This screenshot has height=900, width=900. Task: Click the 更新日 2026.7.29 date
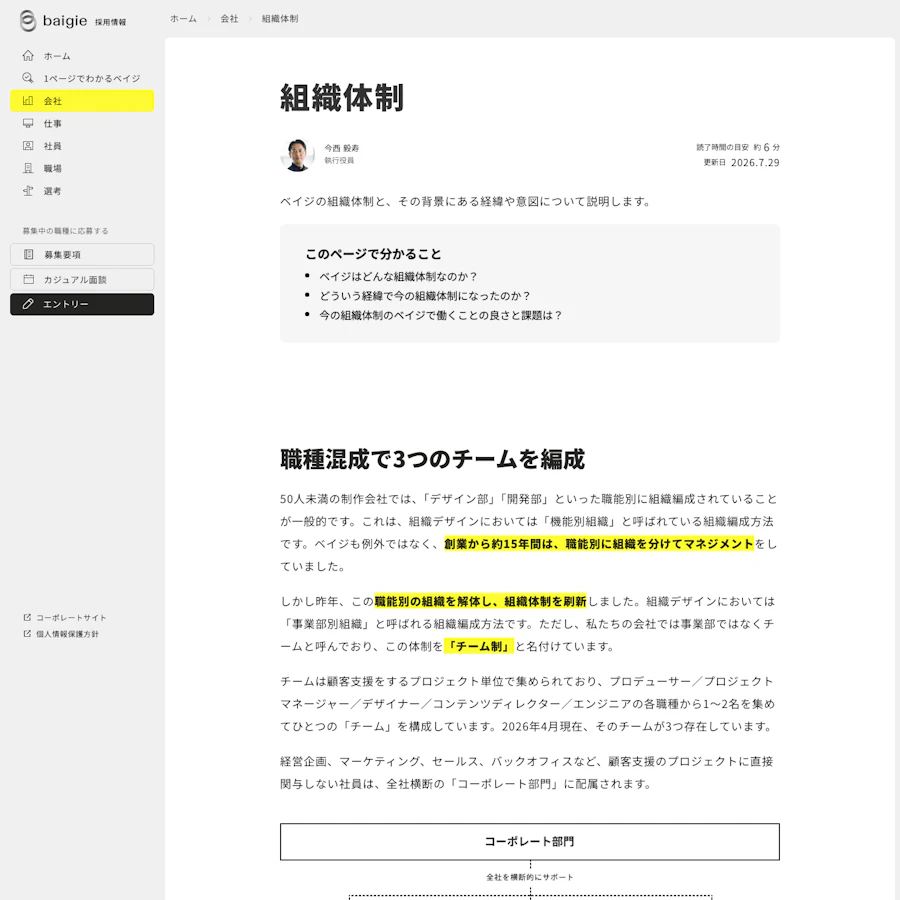coord(742,162)
